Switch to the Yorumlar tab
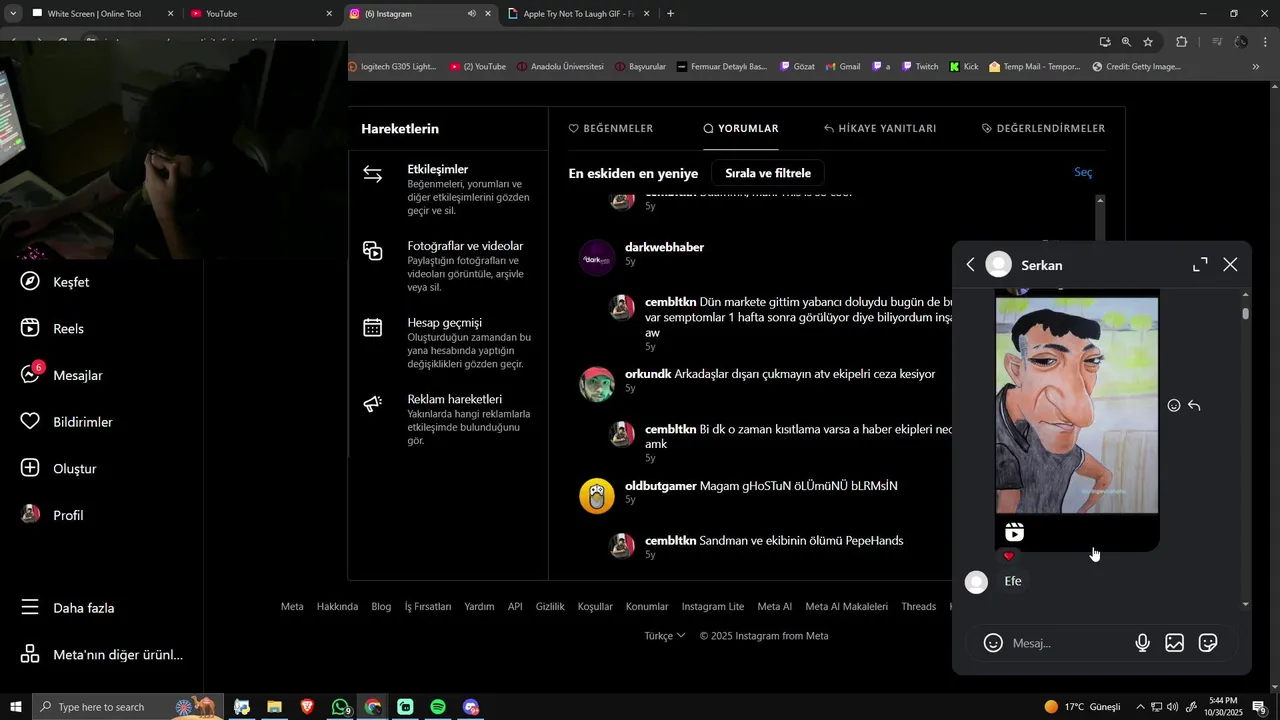The image size is (1280, 720). coord(741,128)
